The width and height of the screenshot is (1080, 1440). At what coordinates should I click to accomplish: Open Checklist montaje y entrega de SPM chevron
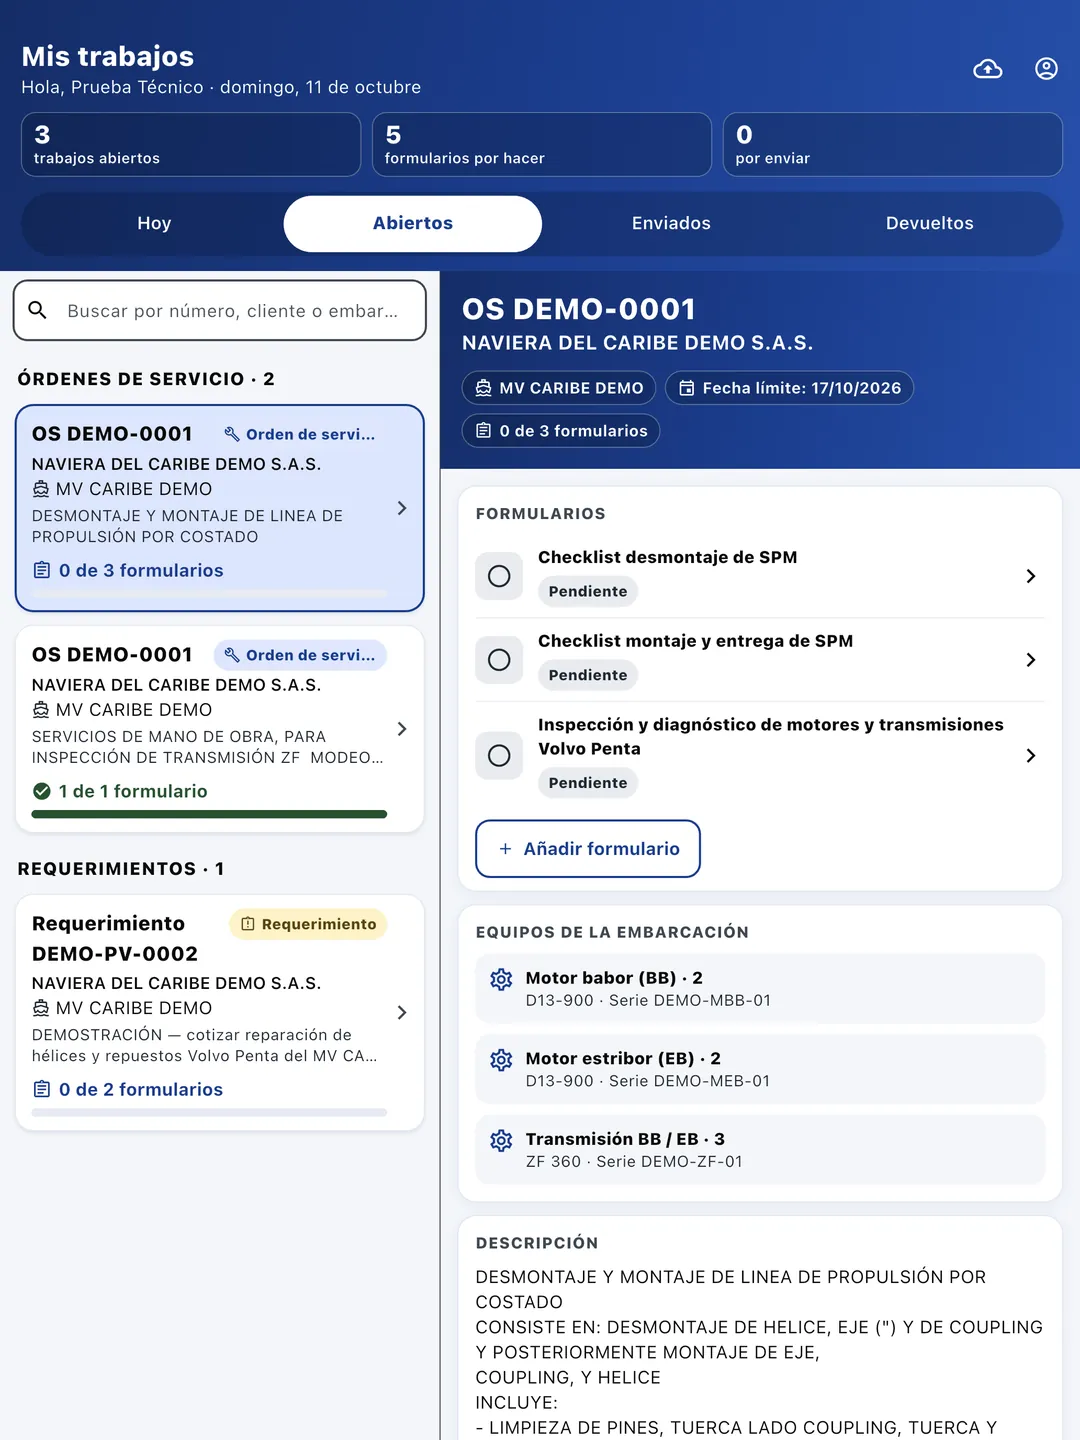(x=1031, y=660)
